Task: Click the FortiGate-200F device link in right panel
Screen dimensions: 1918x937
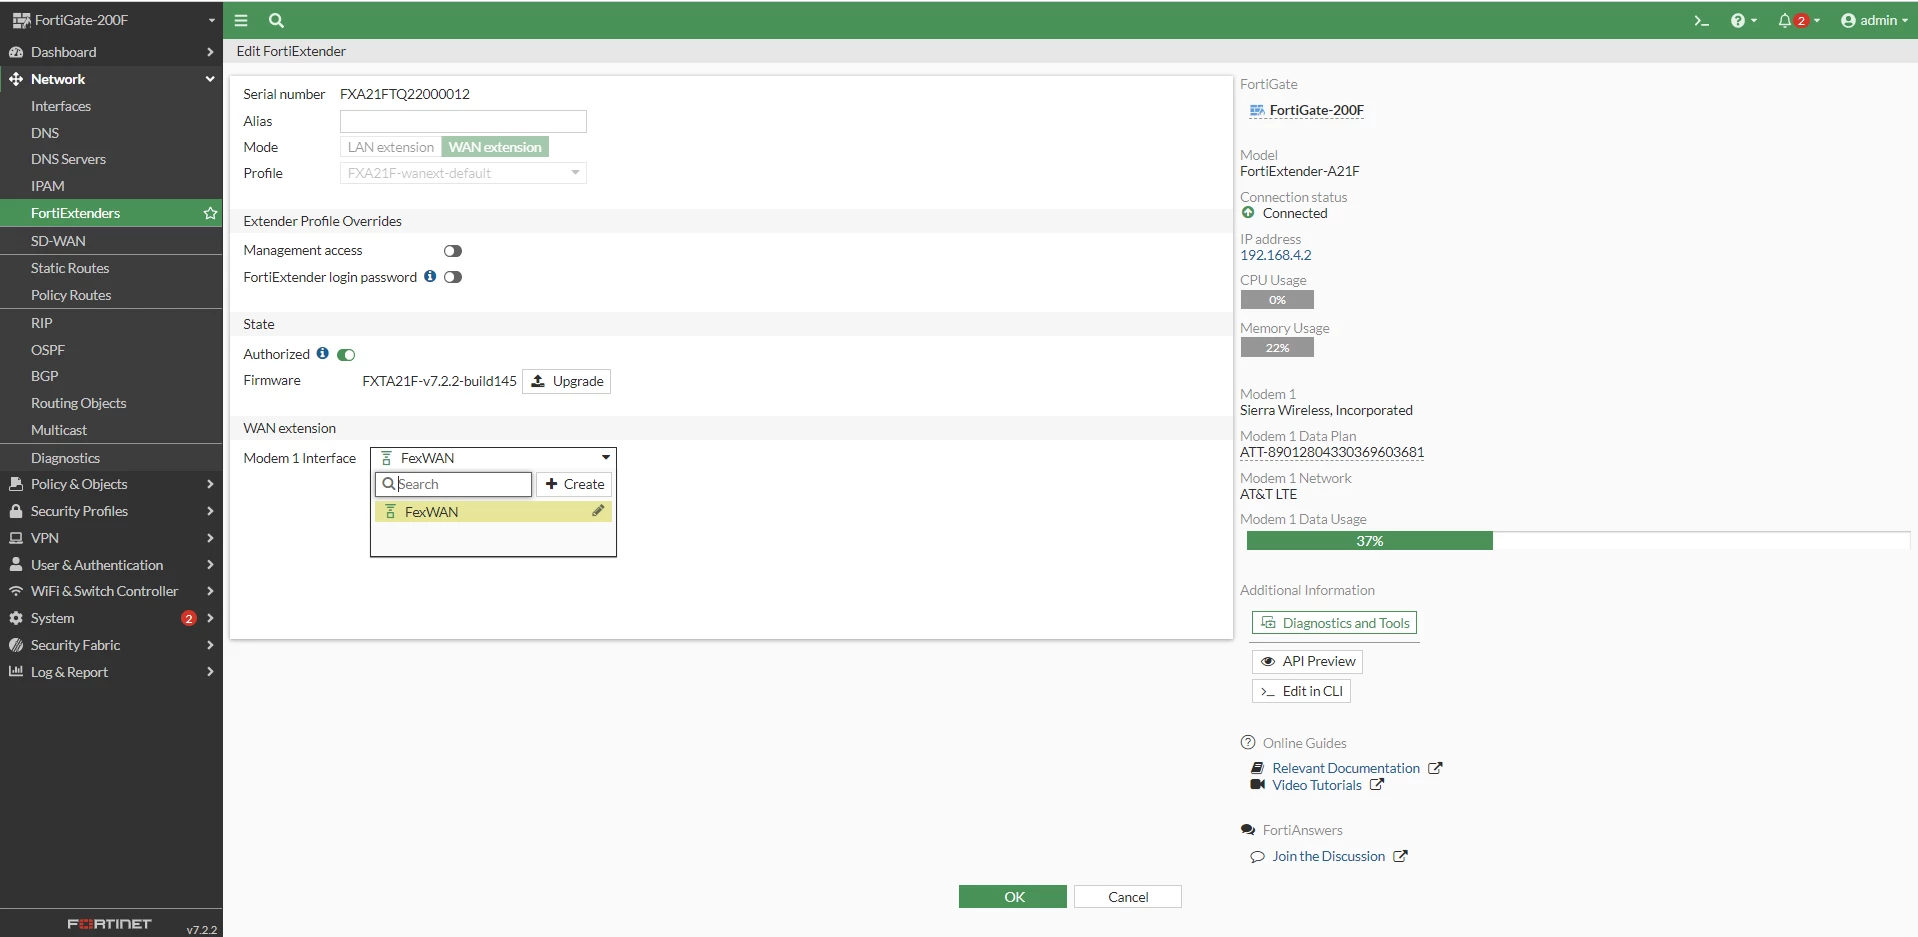Action: (x=1306, y=110)
